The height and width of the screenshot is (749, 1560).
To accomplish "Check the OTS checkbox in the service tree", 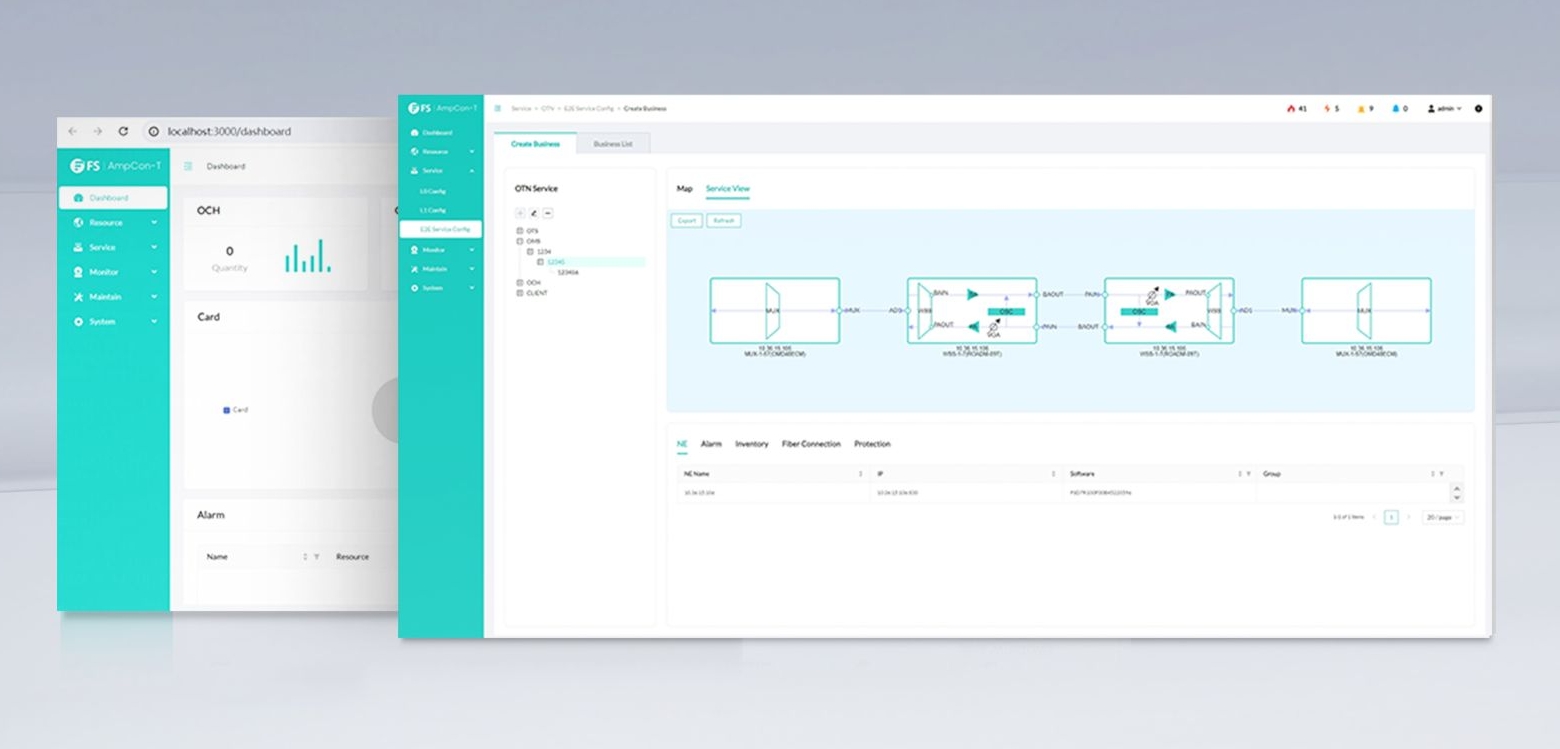I will pyautogui.click(x=520, y=230).
